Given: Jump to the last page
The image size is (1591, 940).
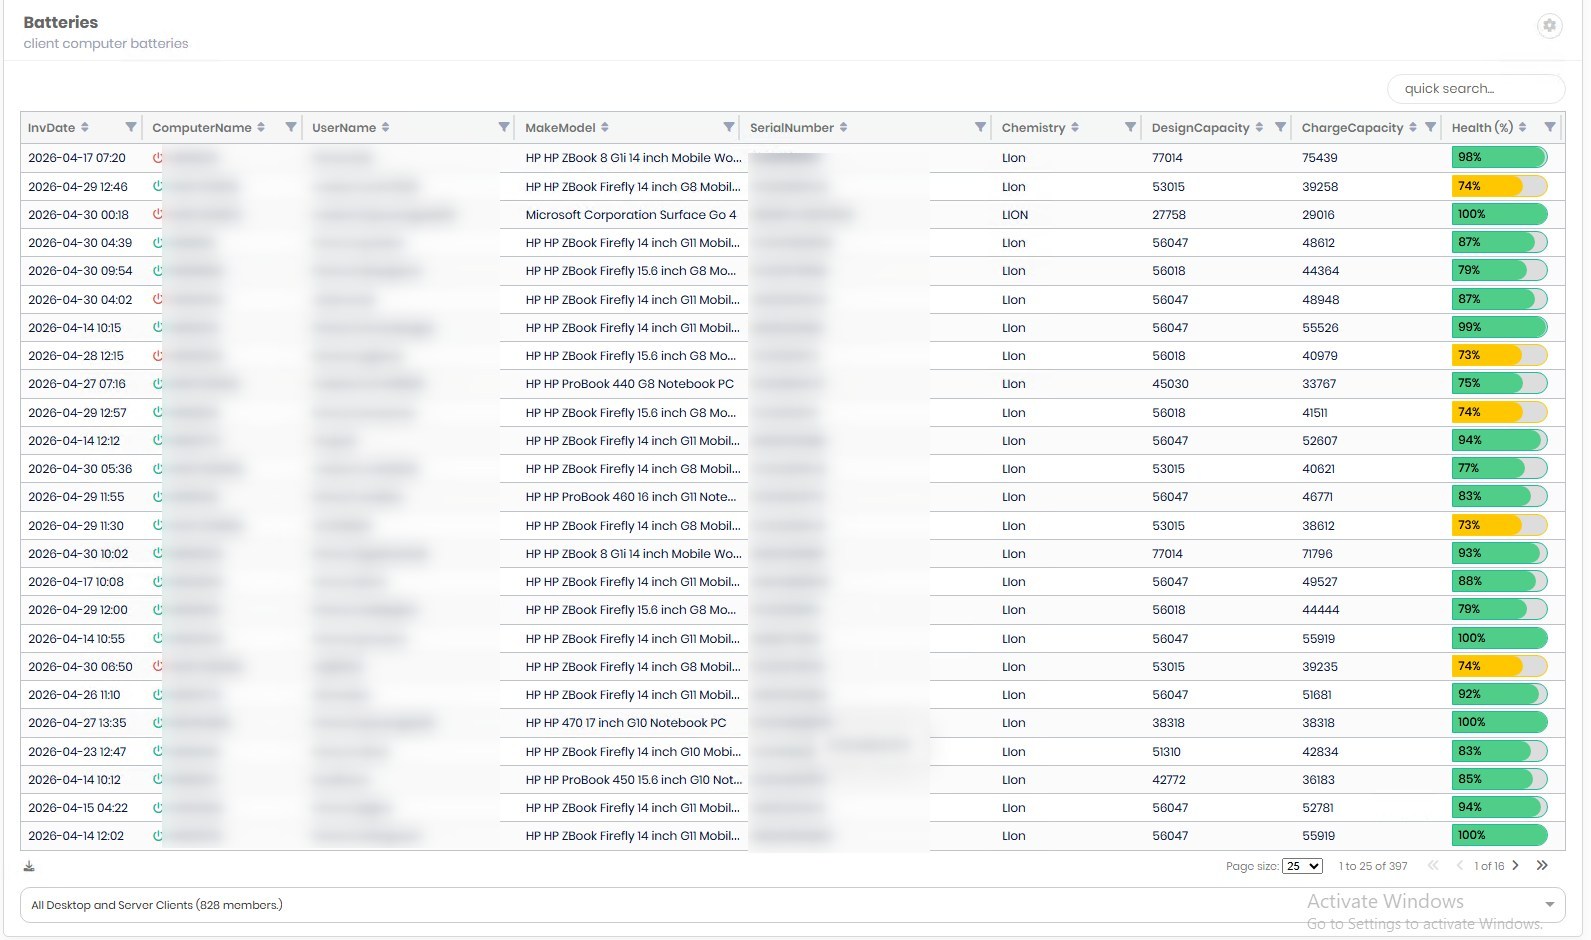Looking at the screenshot, I should click(x=1542, y=866).
